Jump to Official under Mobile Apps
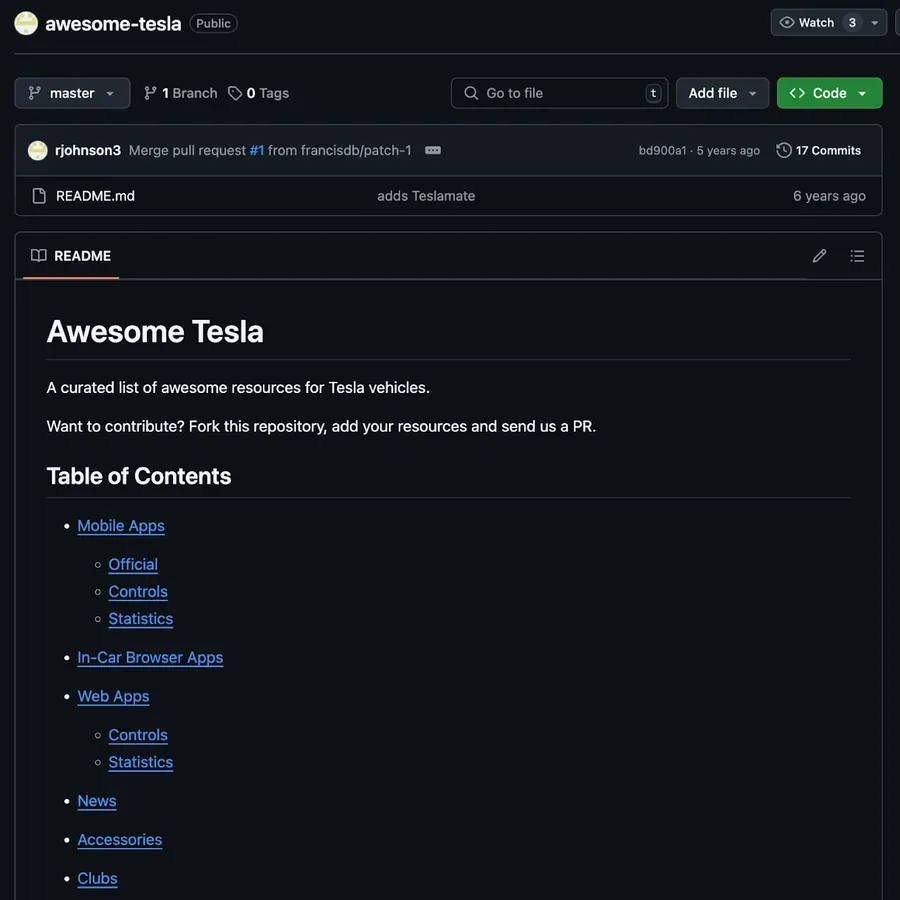 (x=133, y=564)
